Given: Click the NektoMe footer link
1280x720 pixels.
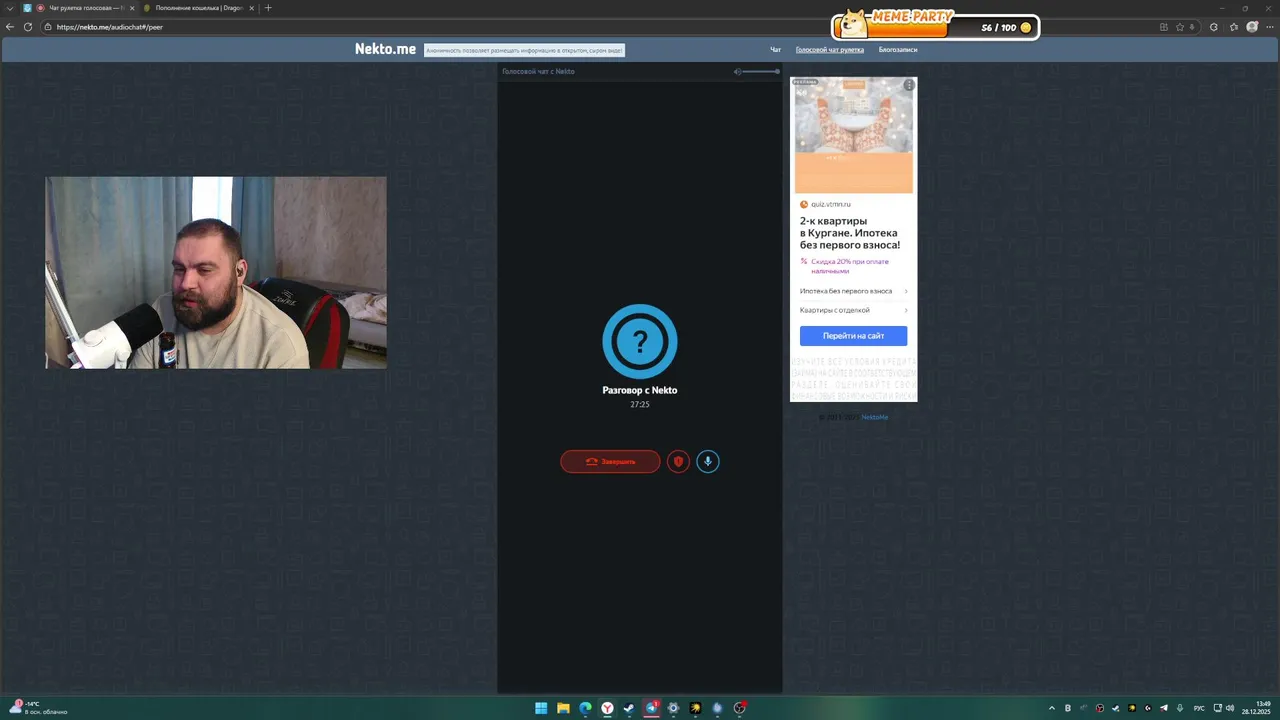Looking at the screenshot, I should tap(875, 417).
